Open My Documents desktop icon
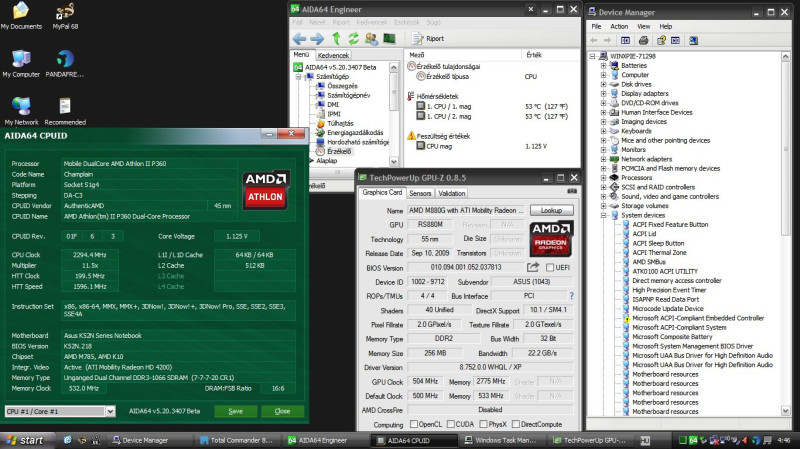The image size is (800, 449). click(21, 16)
